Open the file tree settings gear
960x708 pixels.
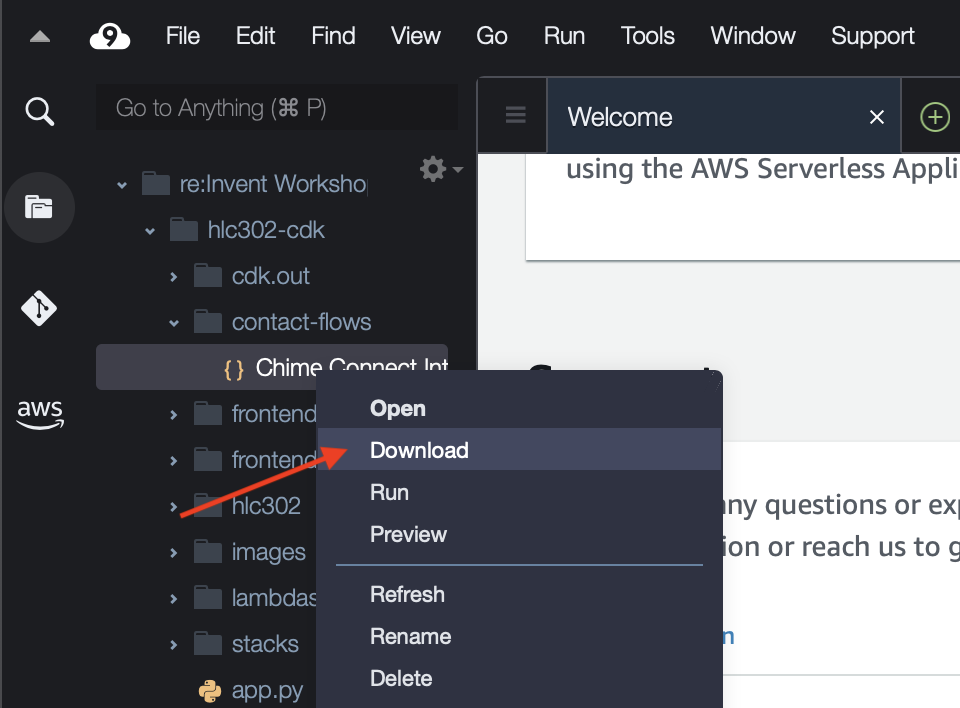[x=433, y=168]
